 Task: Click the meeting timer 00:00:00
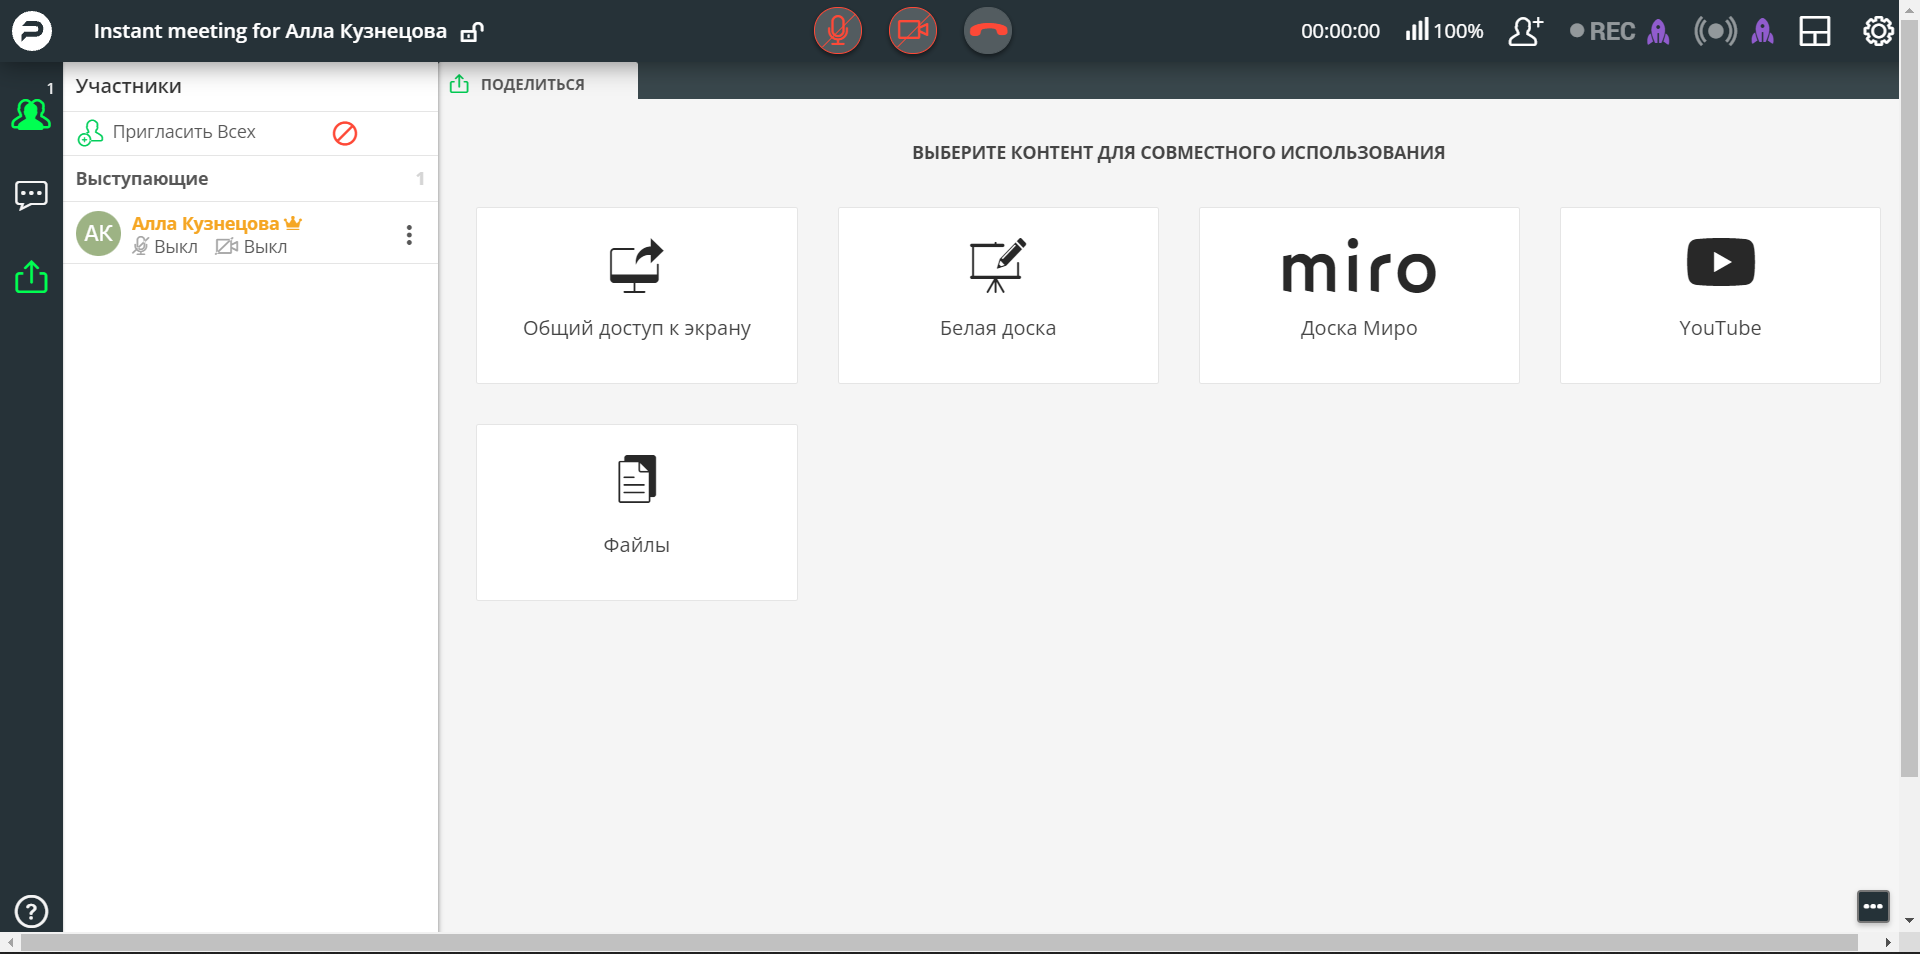[x=1340, y=31]
